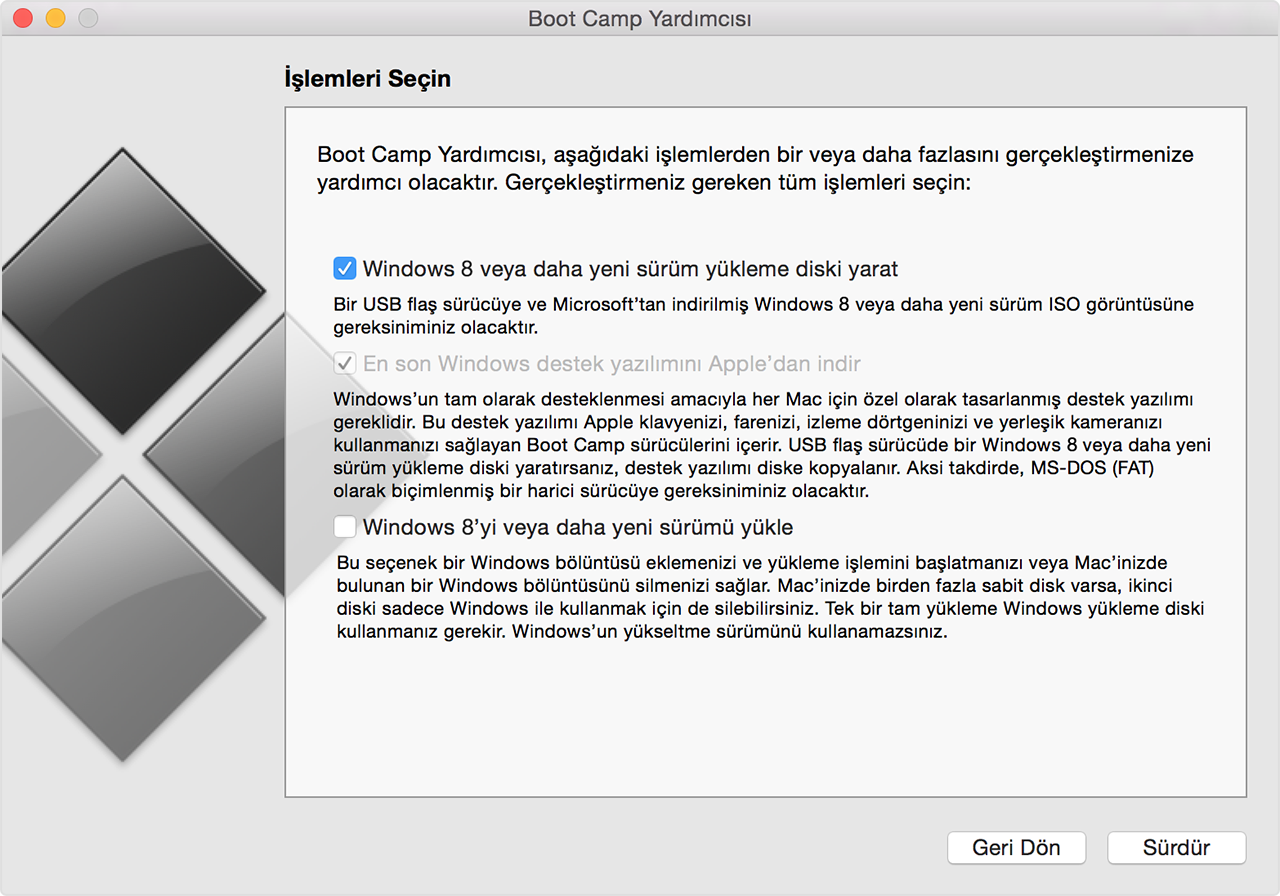Image resolution: width=1280 pixels, height=896 pixels.
Task: Click the paragraph starting "Bir USB flaş sürücüye"
Action: coord(763,315)
